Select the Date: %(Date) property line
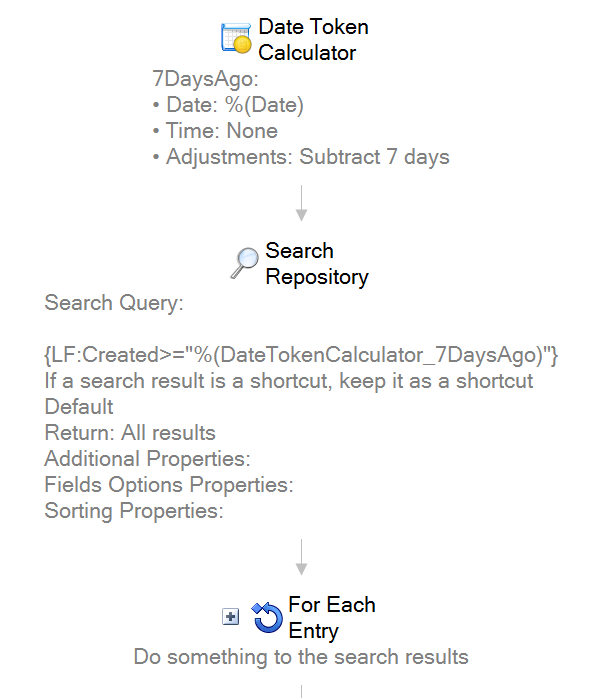Viewport: 612px width, 698px height. point(228,105)
